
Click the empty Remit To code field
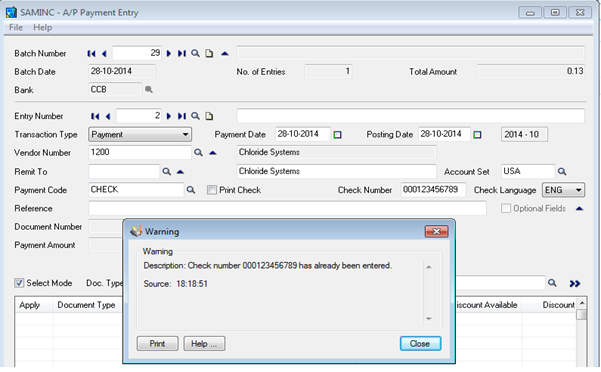click(x=124, y=172)
